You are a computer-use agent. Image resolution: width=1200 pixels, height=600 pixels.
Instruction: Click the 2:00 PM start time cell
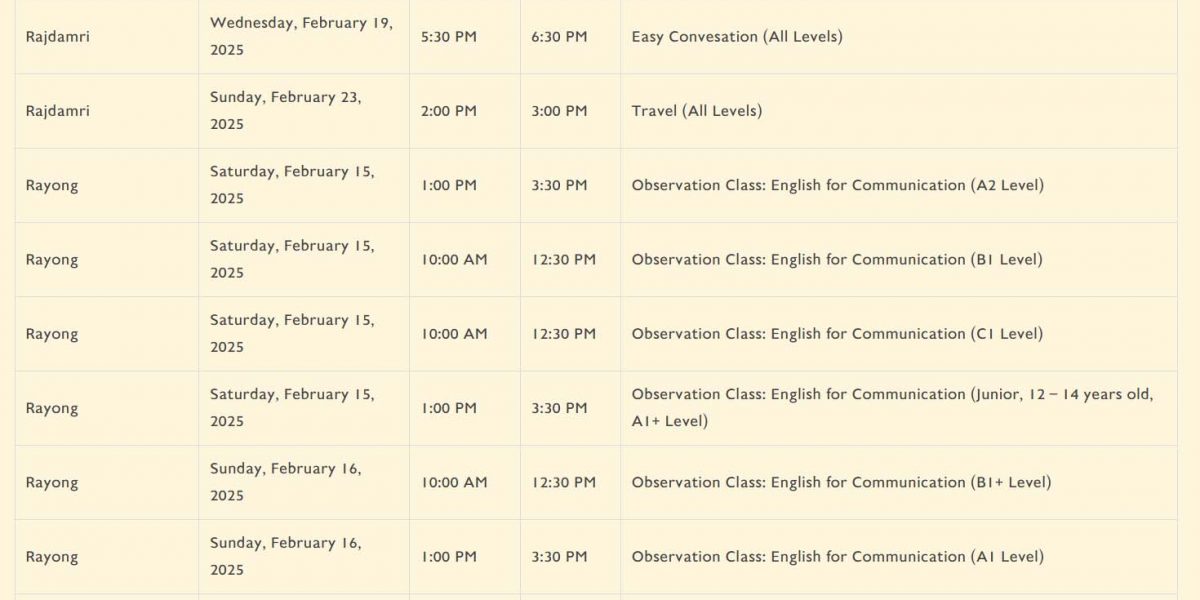click(449, 111)
